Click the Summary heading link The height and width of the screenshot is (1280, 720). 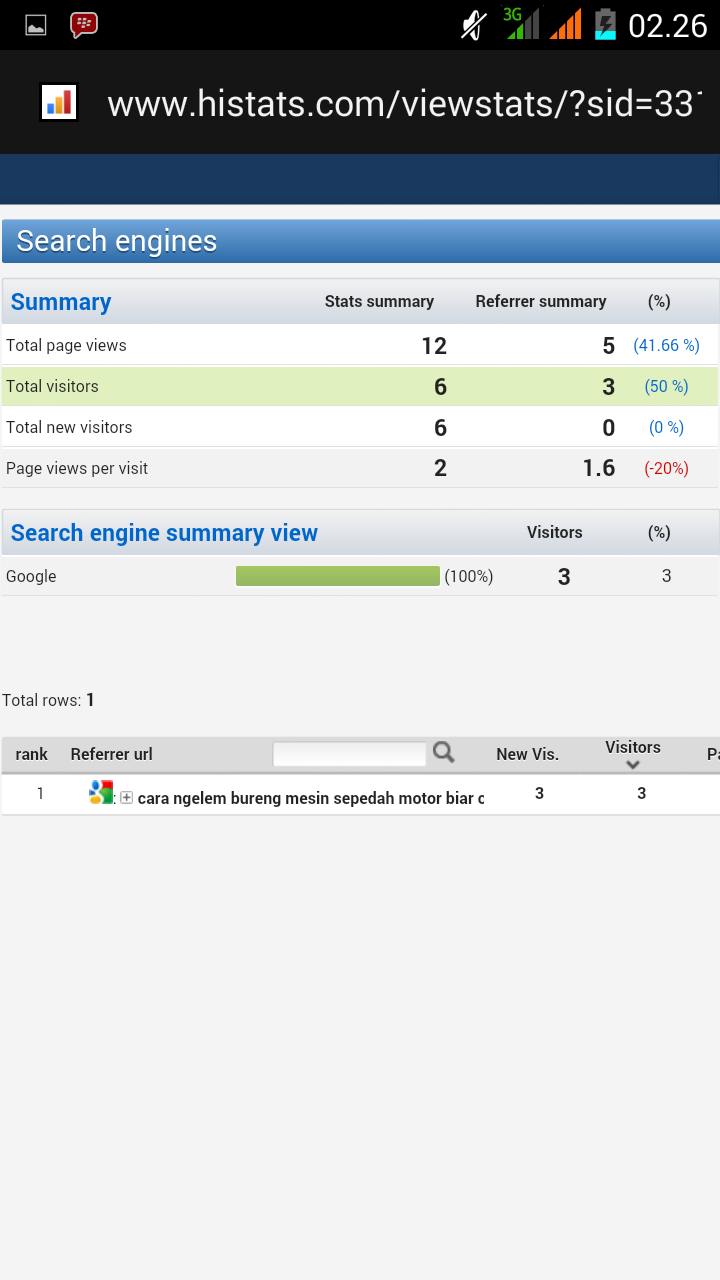point(61,302)
